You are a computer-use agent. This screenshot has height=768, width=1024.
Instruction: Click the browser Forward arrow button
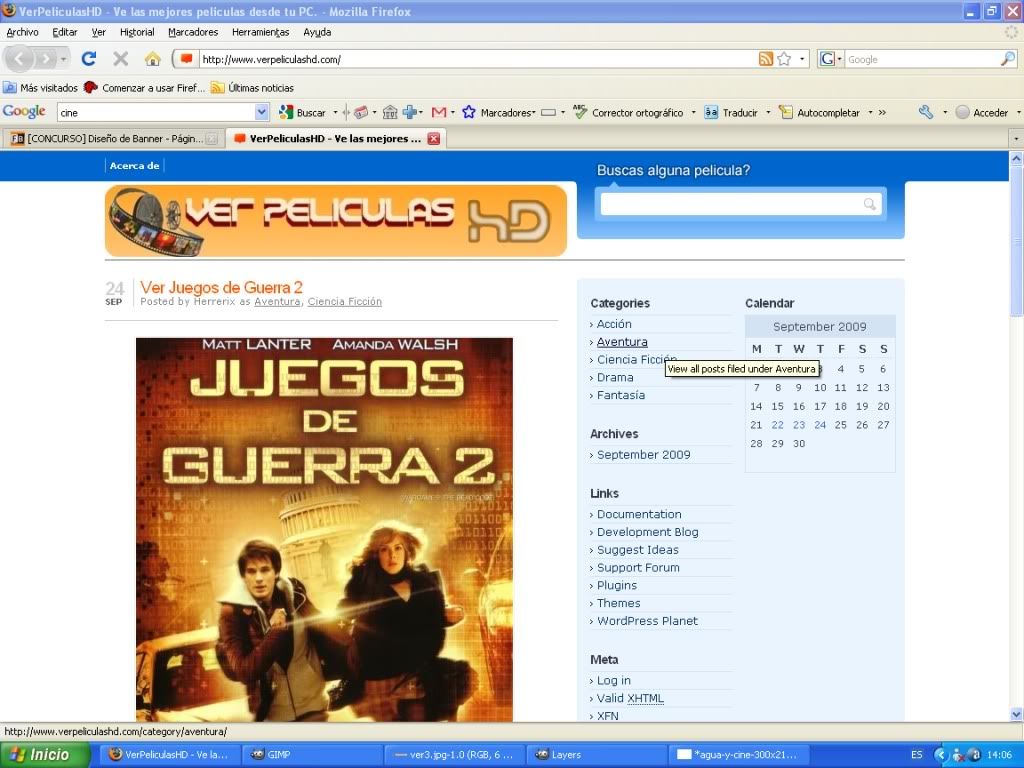(x=45, y=59)
